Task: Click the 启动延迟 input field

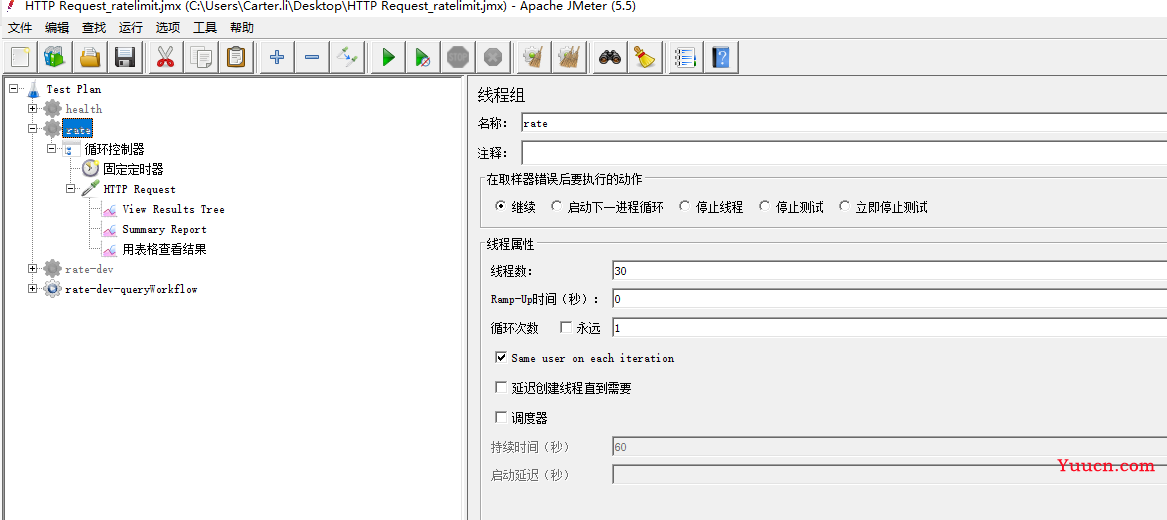Action: [889, 475]
